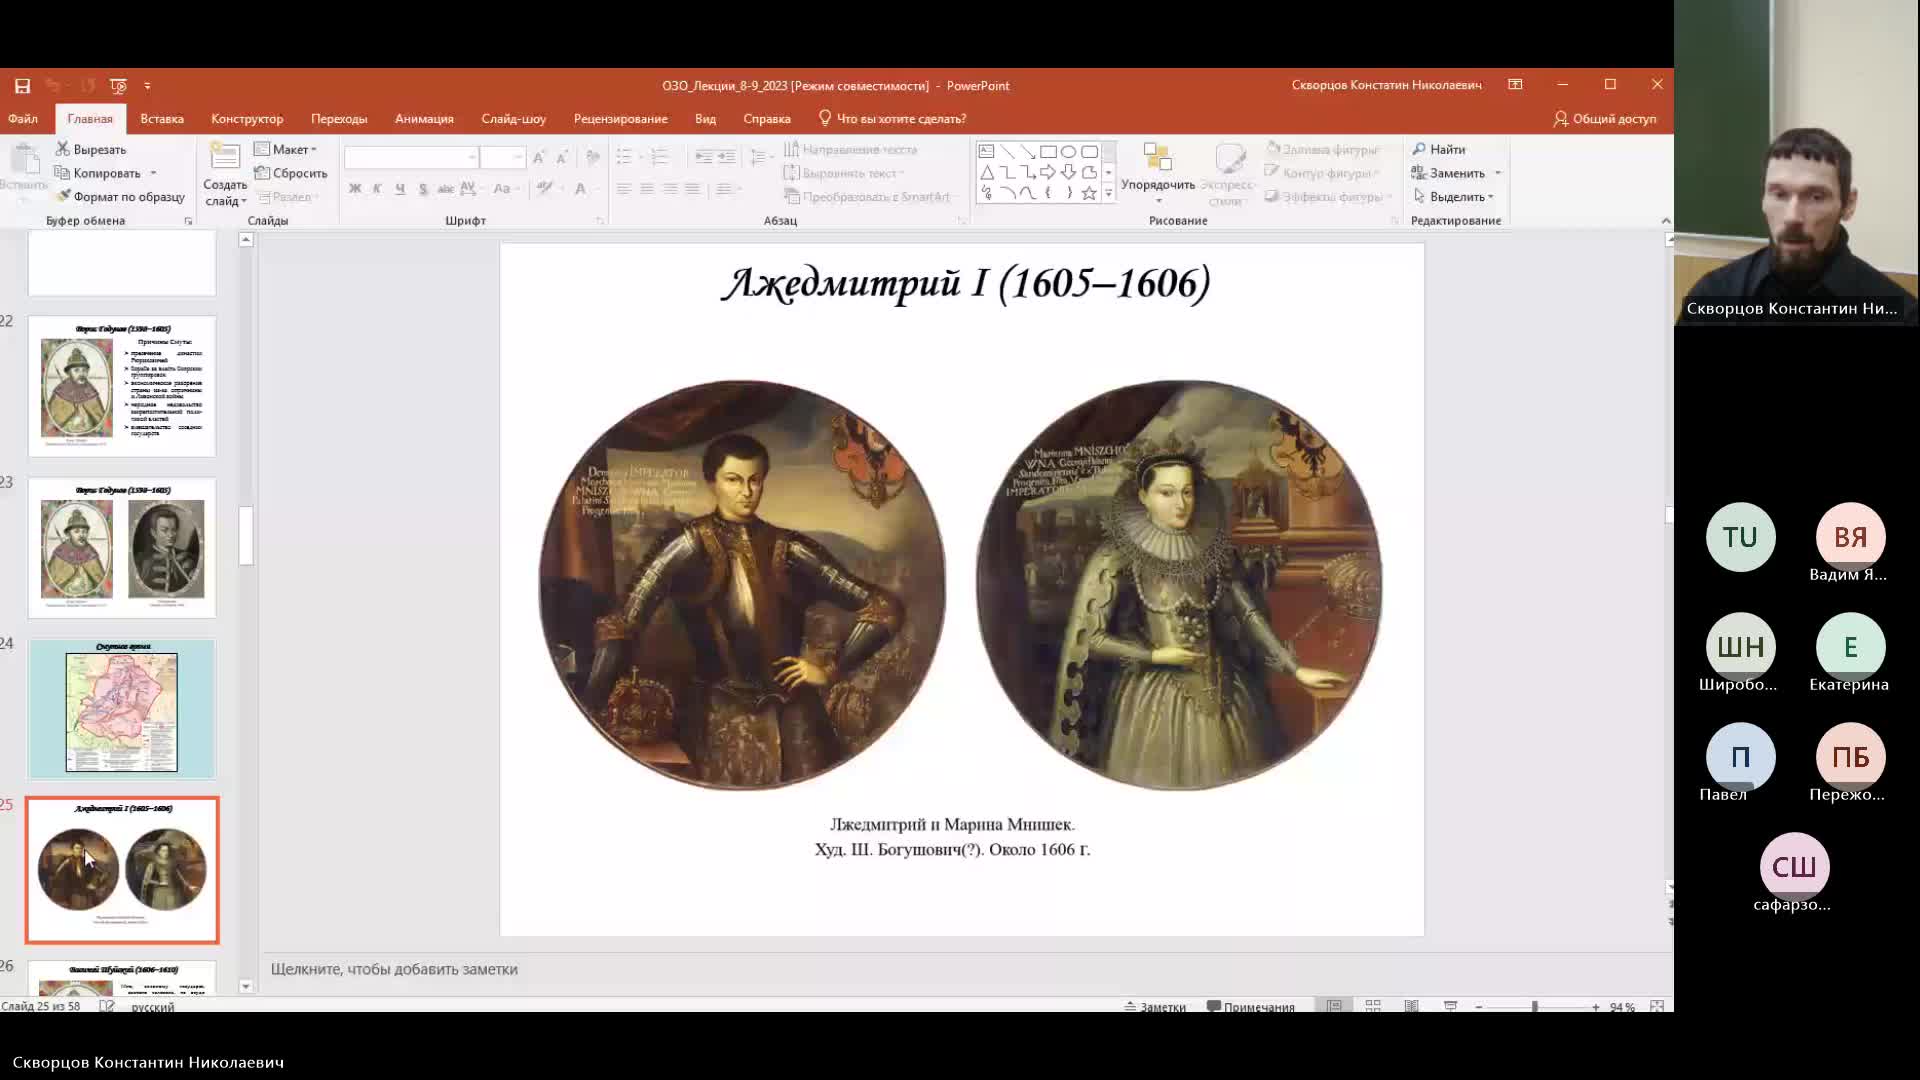
Task: Switch to Normal view icon in status bar
Action: (1334, 1006)
